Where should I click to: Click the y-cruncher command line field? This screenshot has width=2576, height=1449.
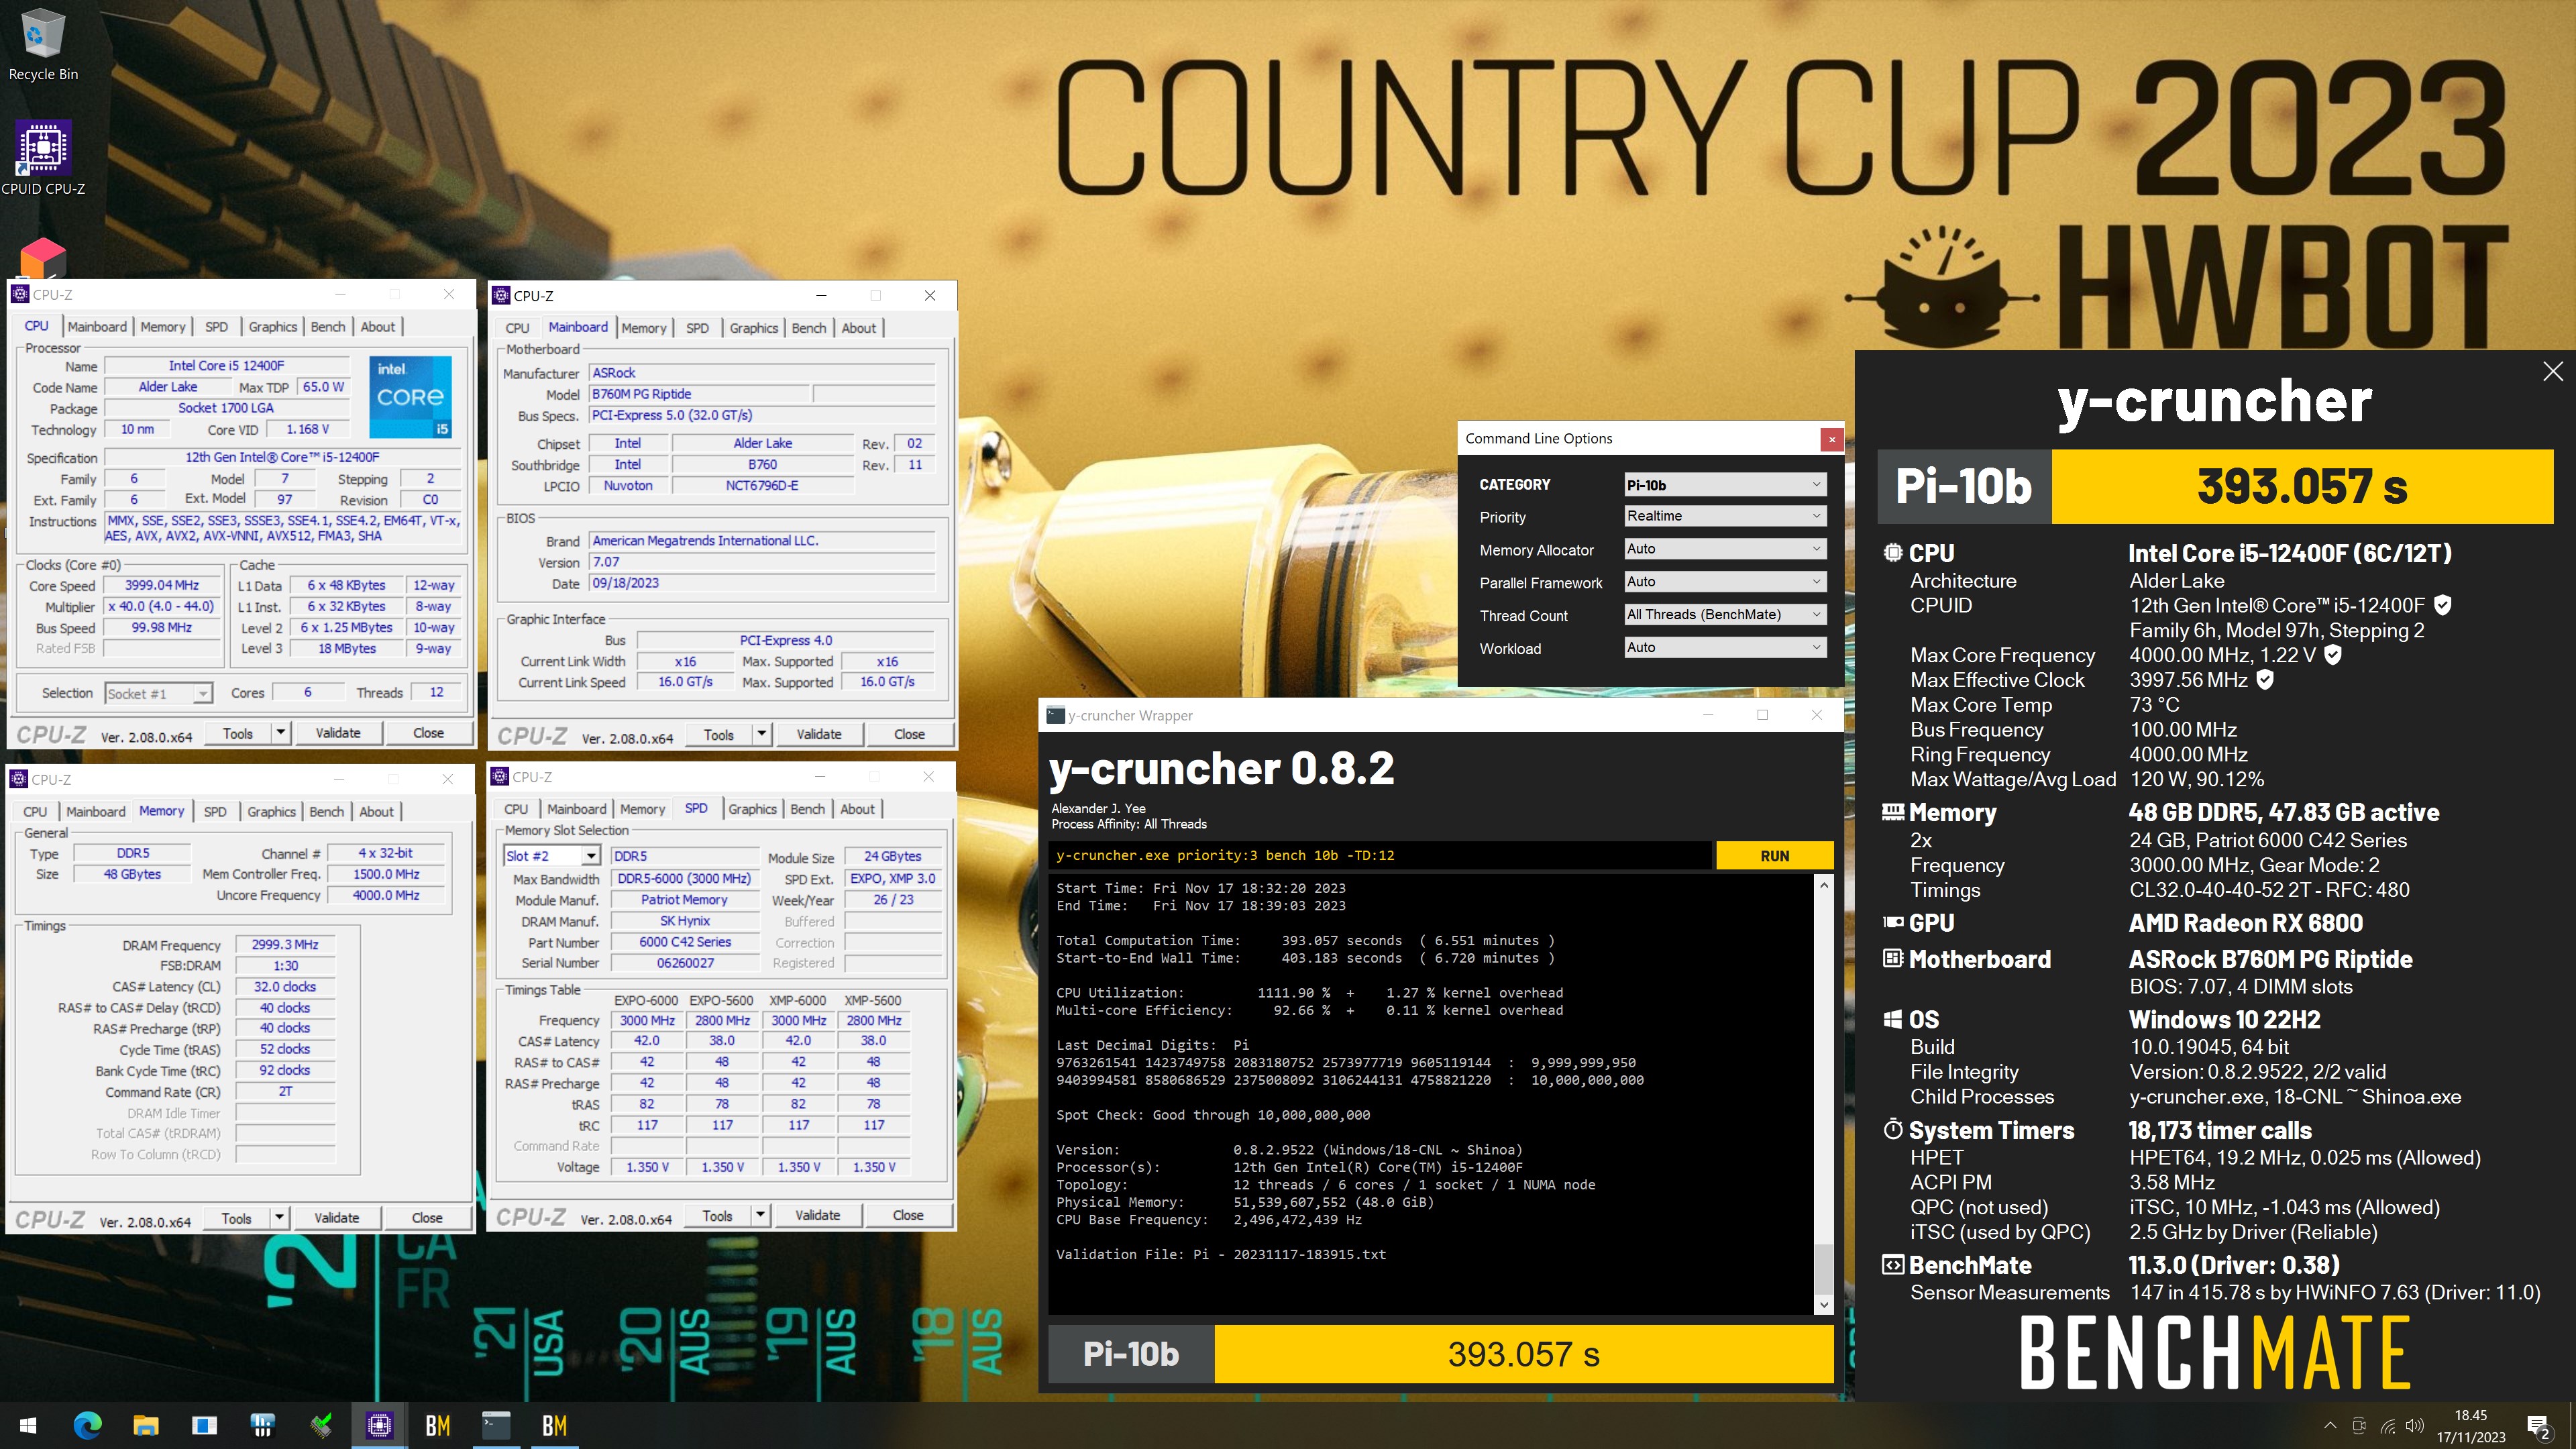pos(1381,856)
